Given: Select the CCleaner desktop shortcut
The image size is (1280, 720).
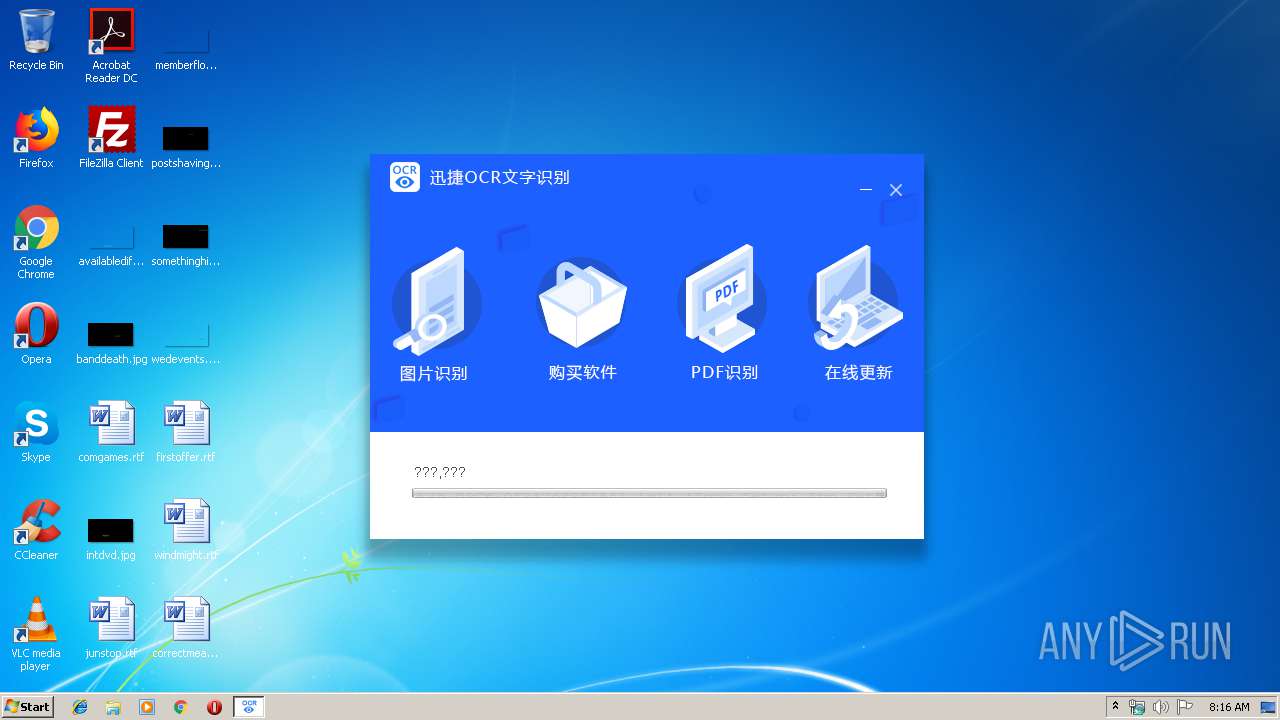Looking at the screenshot, I should [x=36, y=530].
